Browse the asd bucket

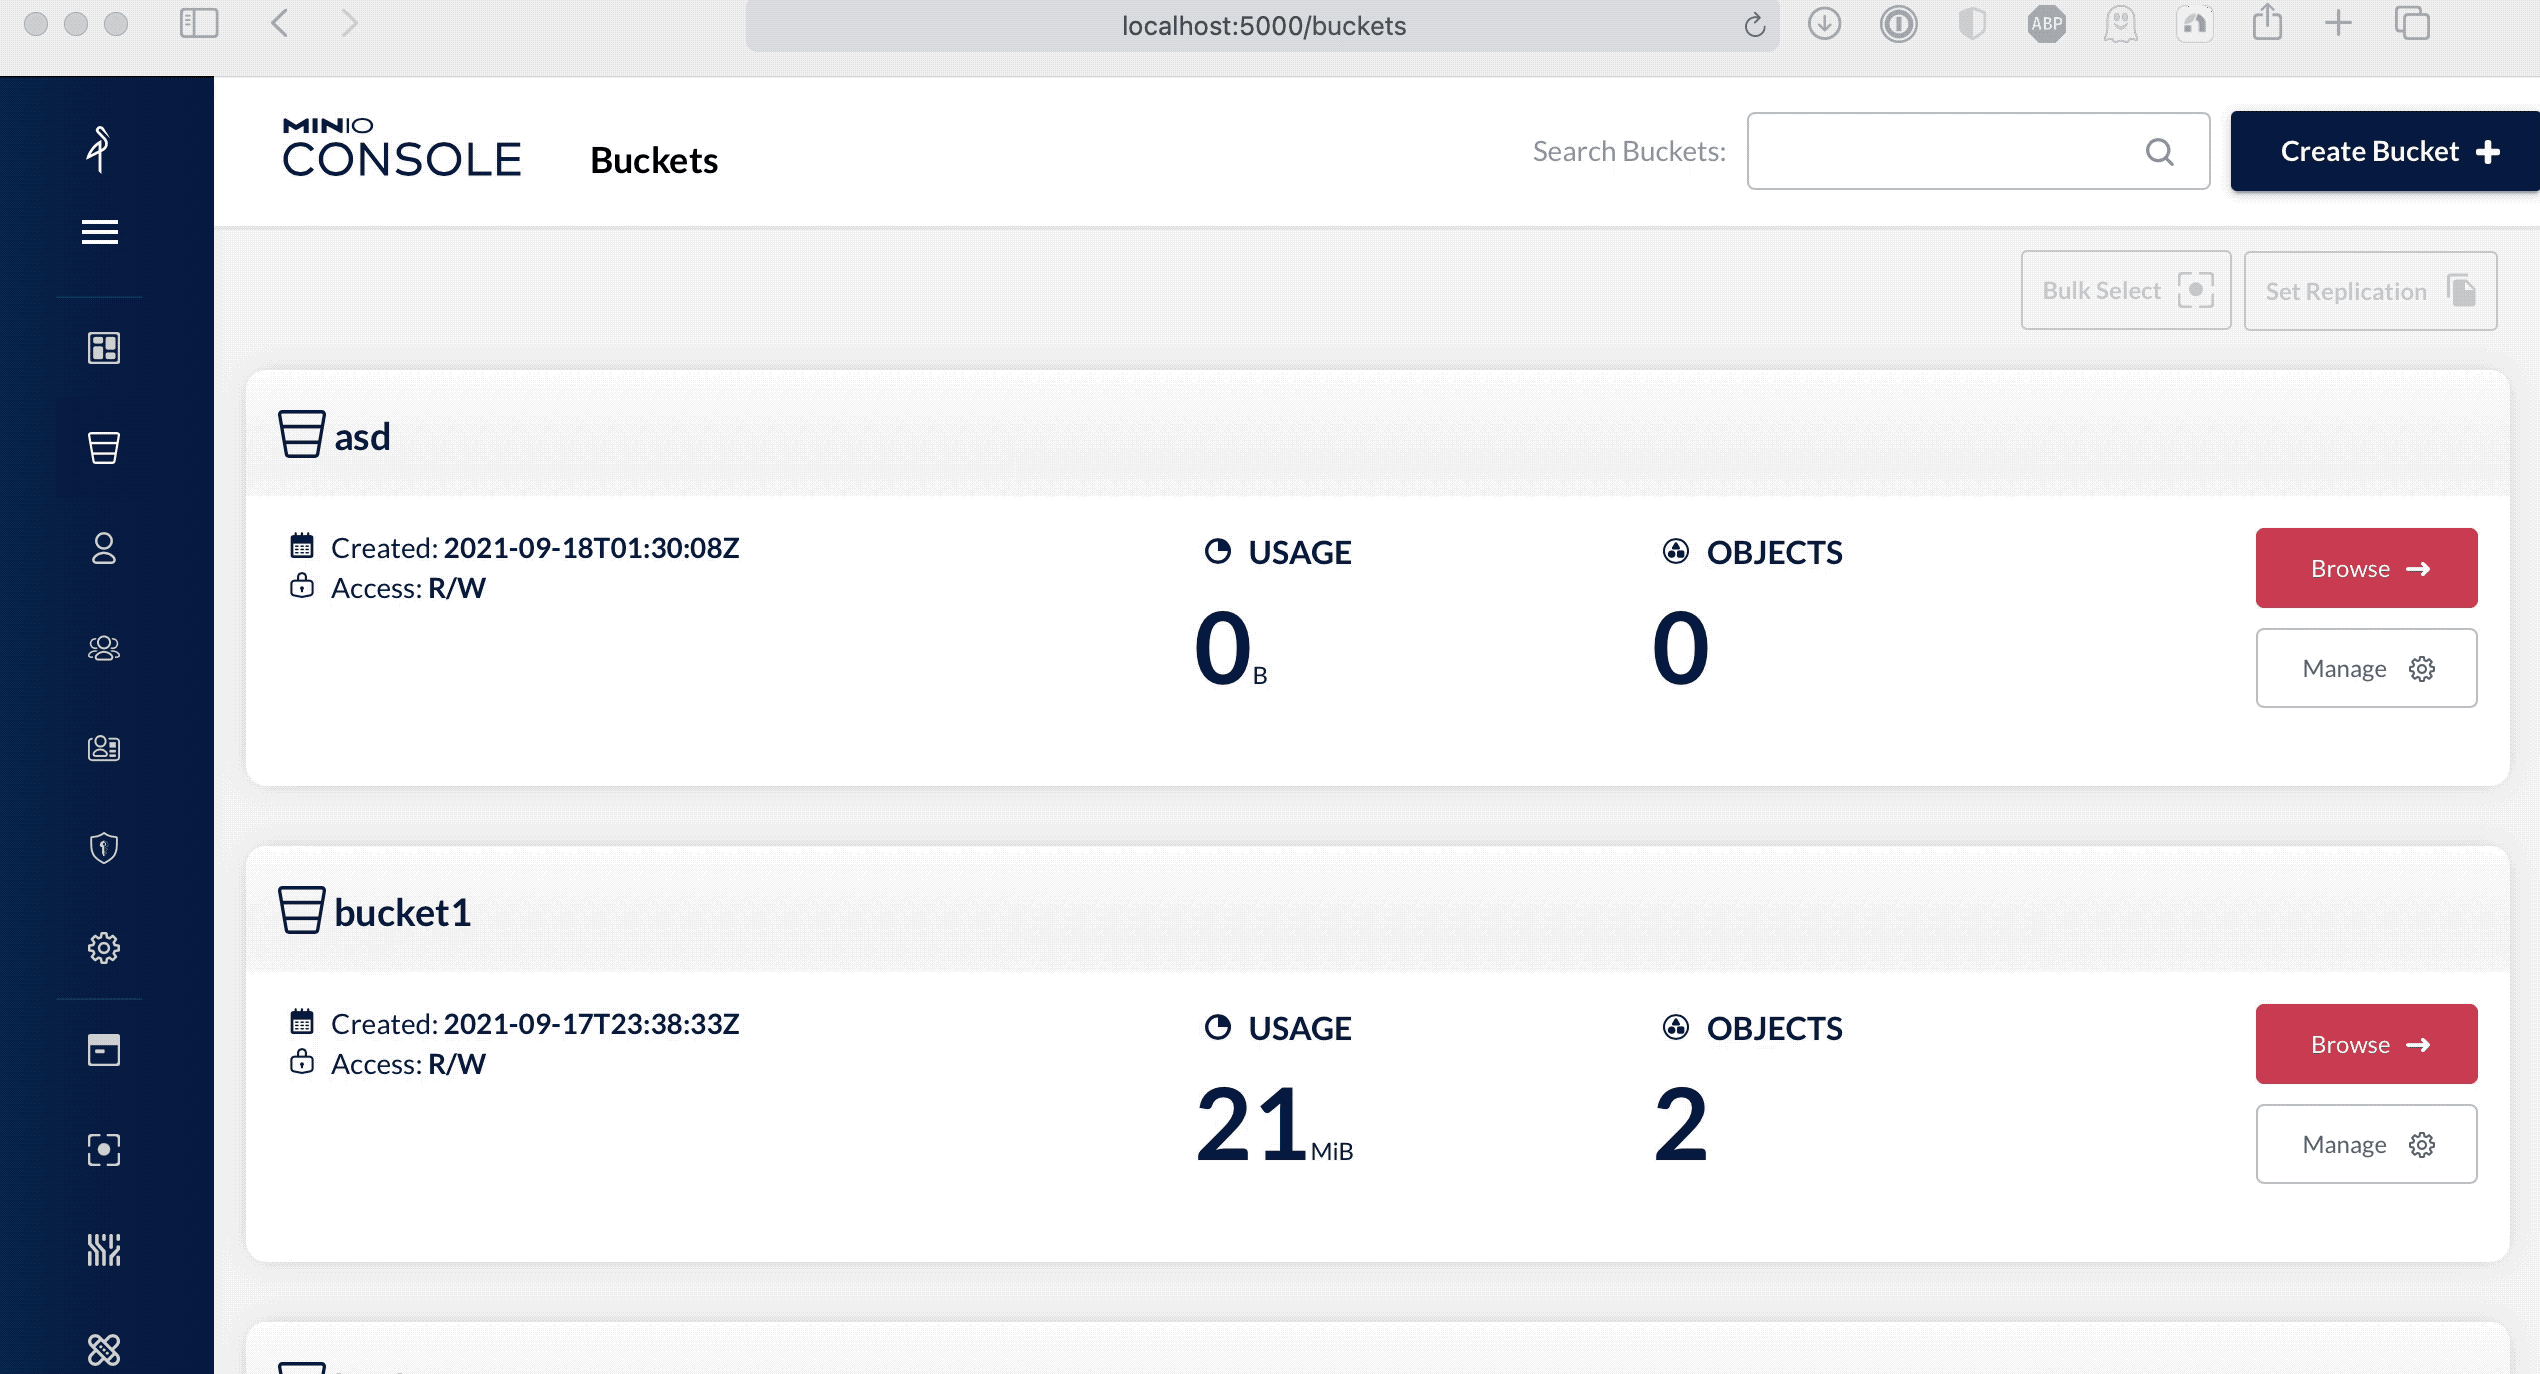click(x=2366, y=569)
